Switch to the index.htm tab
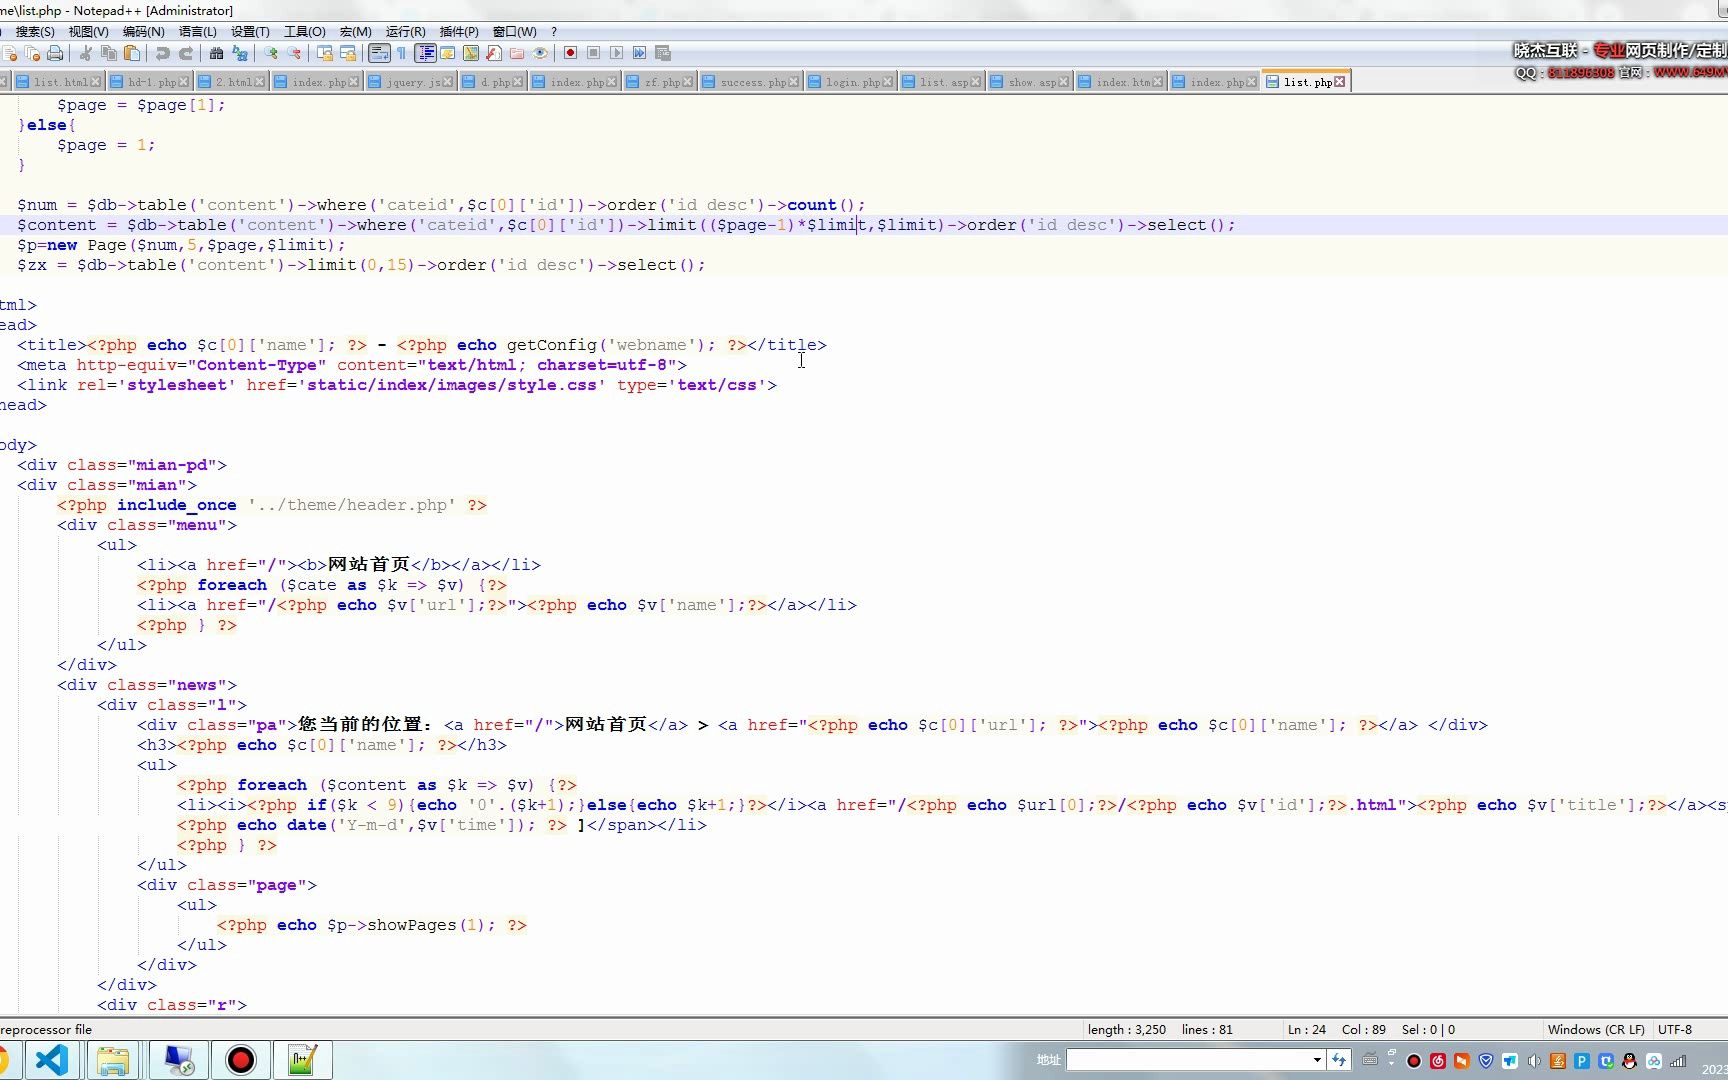Image resolution: width=1728 pixels, height=1080 pixels. [1121, 82]
